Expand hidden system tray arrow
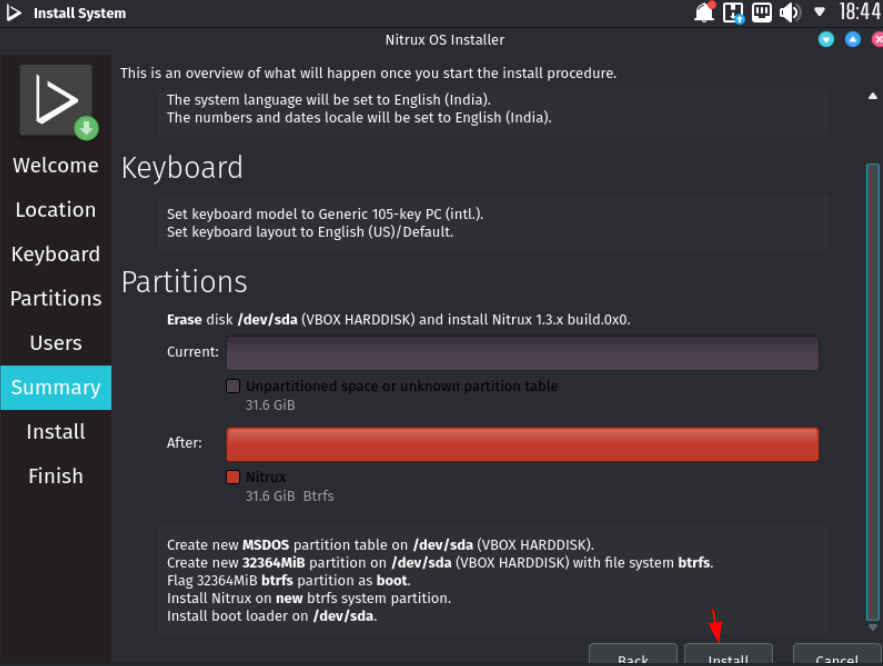 tap(819, 12)
